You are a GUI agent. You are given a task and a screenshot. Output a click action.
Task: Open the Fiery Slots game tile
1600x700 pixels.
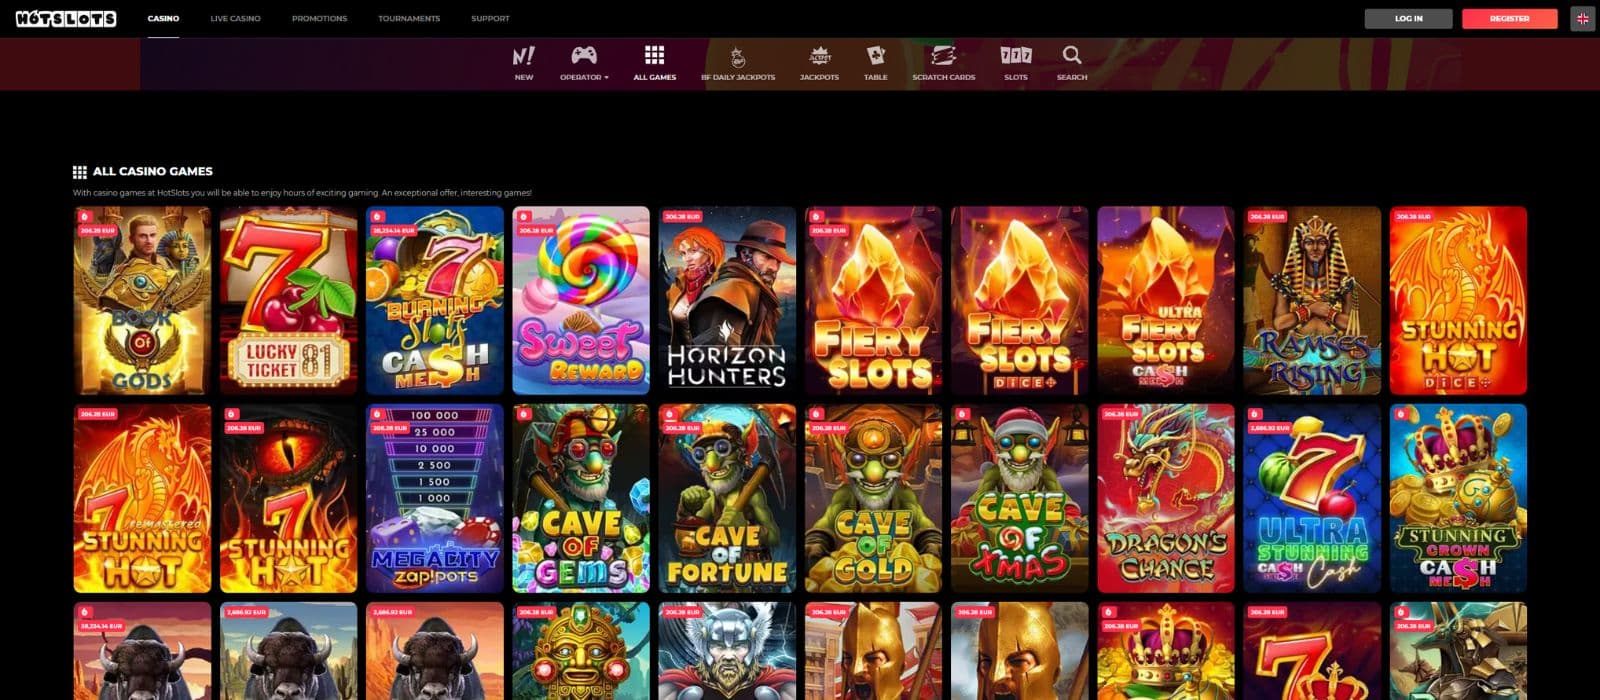[873, 301]
